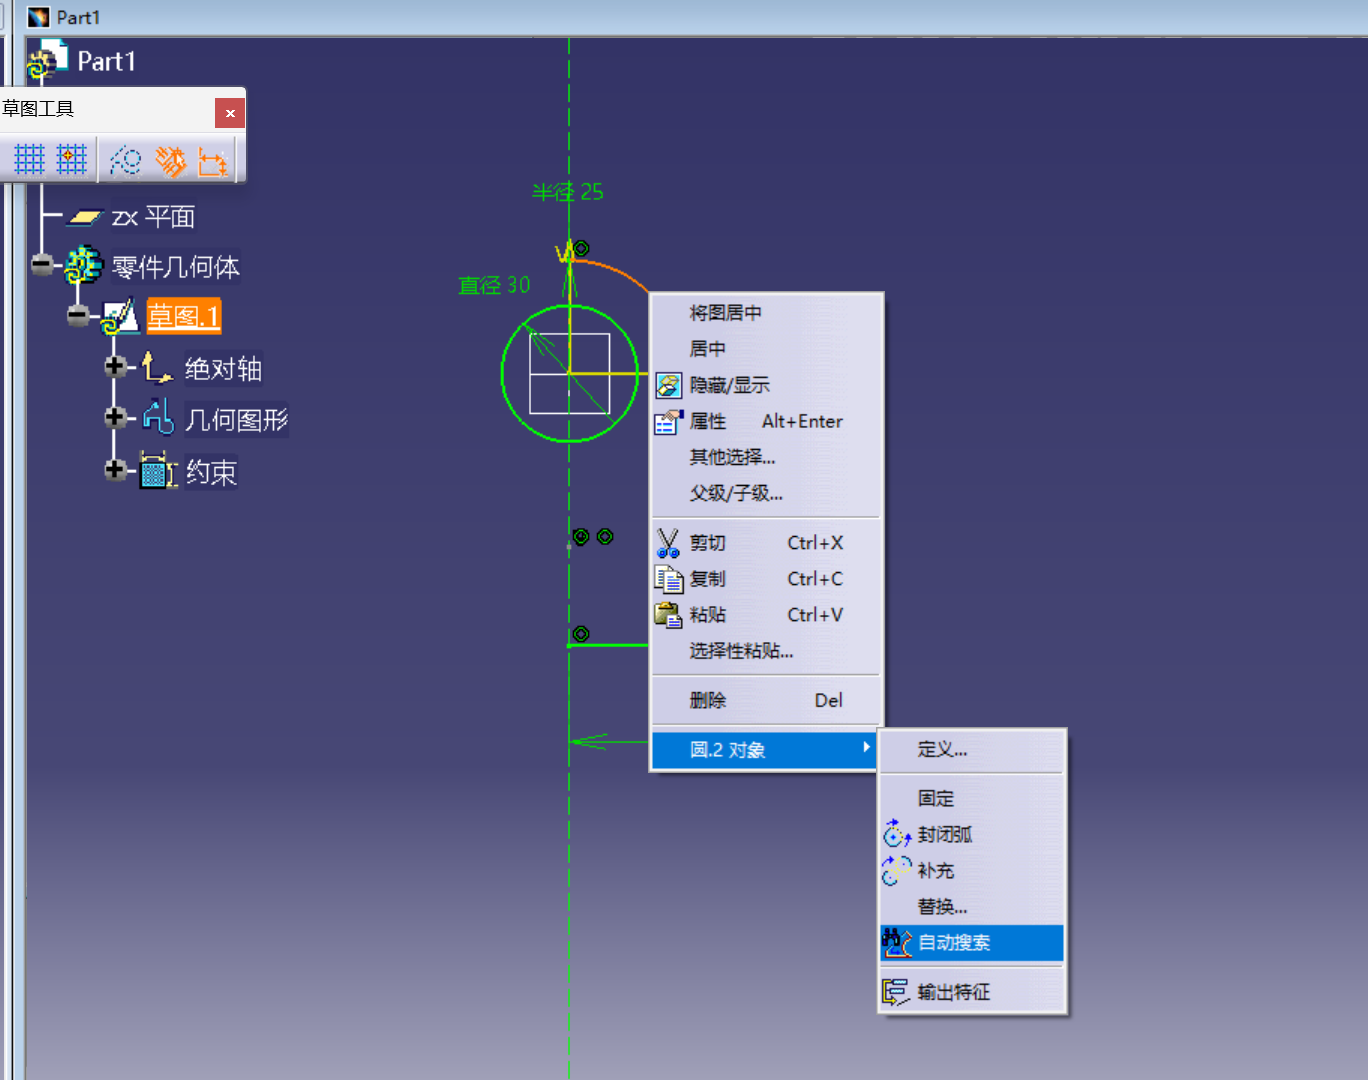Select 几何图形 text in the tree
This screenshot has height=1080, width=1368.
coord(237,419)
